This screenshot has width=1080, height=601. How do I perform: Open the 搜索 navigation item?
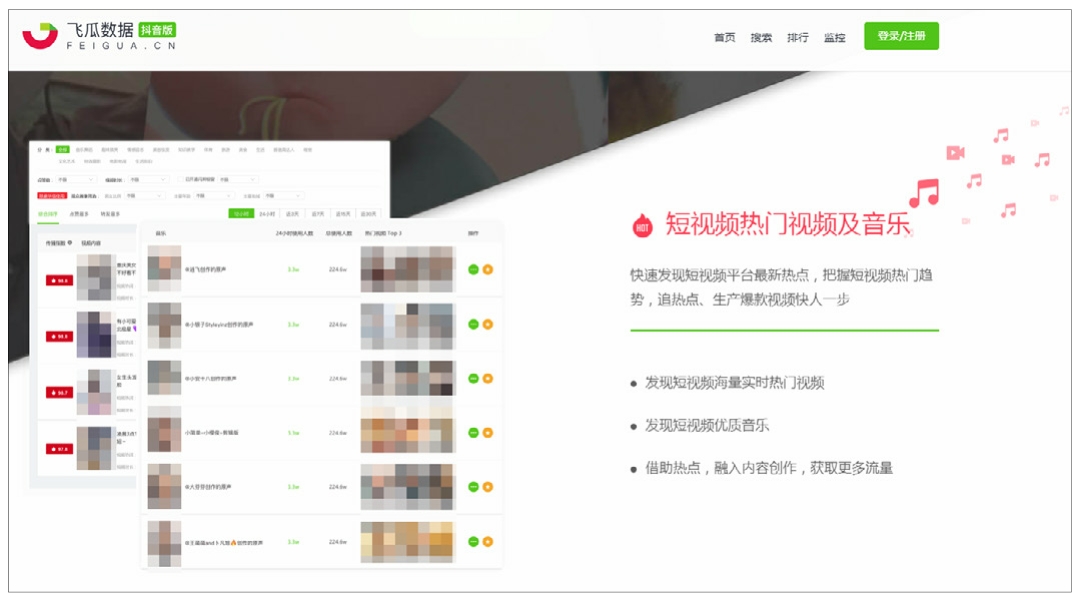(761, 37)
